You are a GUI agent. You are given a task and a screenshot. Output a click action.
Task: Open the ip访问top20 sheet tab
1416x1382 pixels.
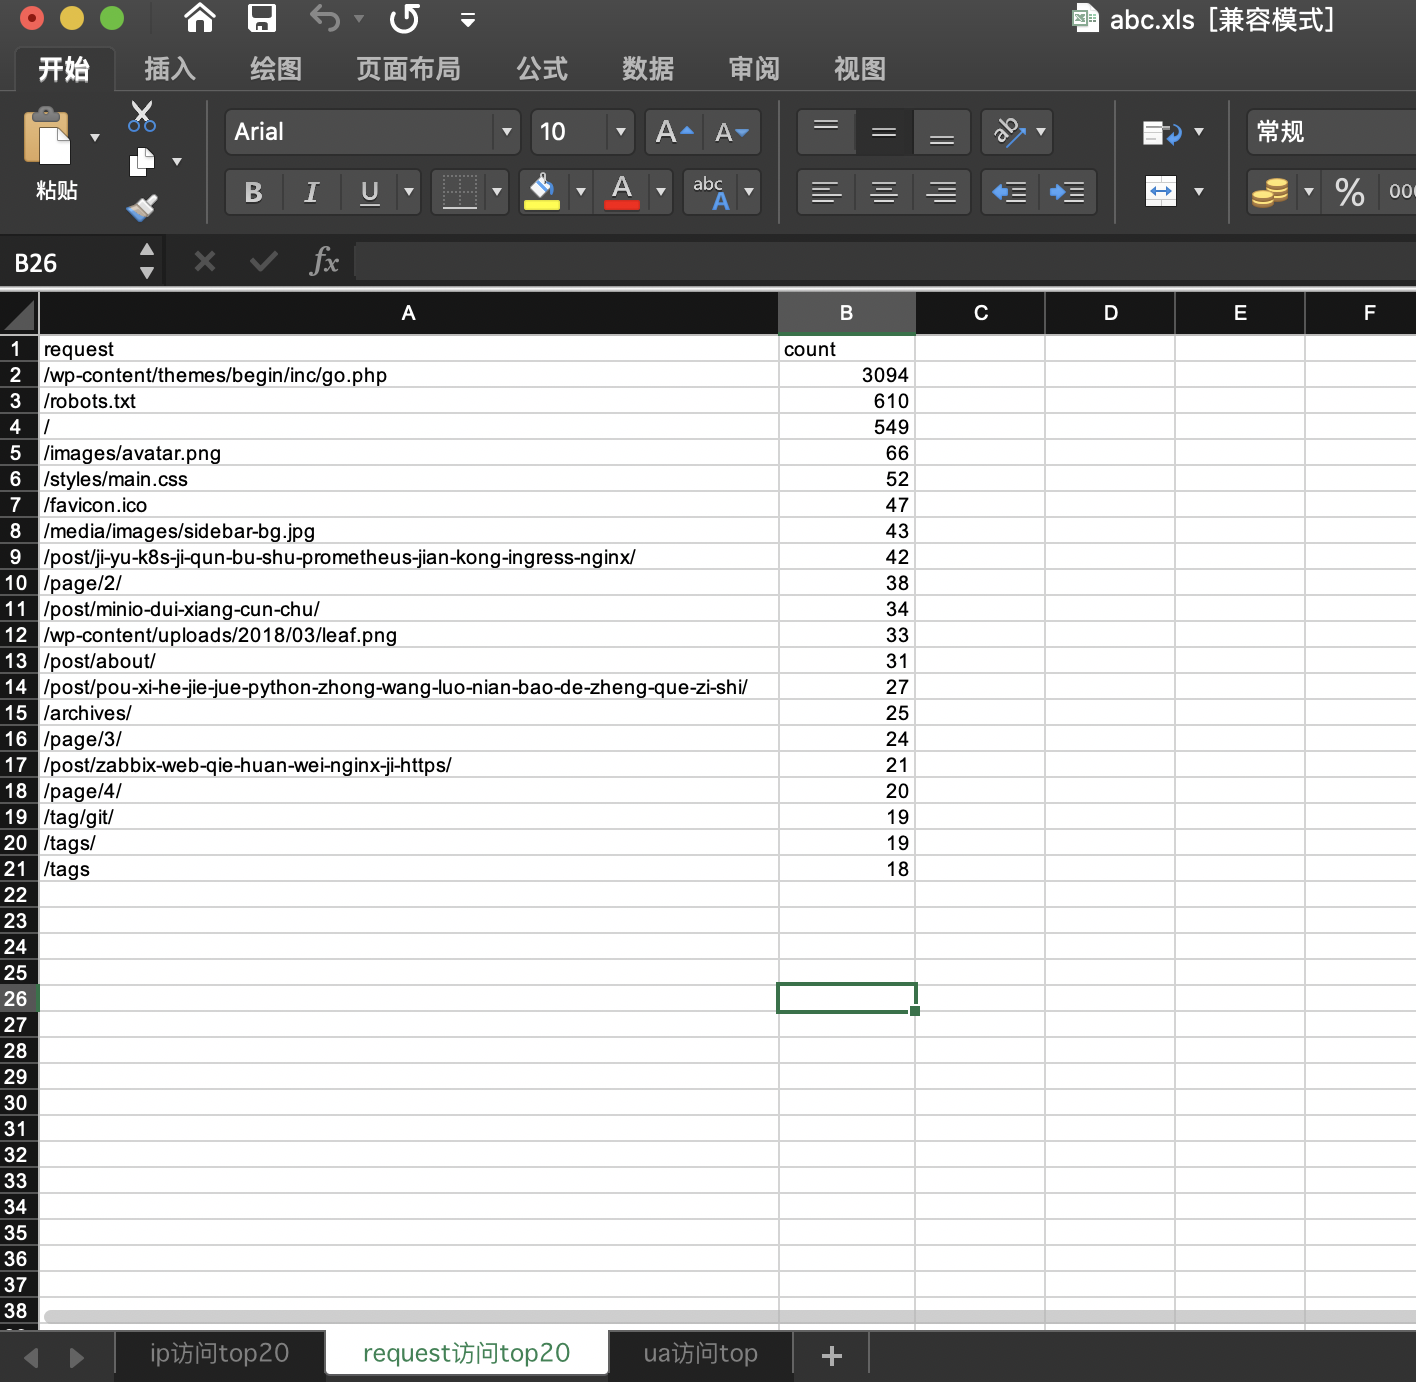point(219,1354)
